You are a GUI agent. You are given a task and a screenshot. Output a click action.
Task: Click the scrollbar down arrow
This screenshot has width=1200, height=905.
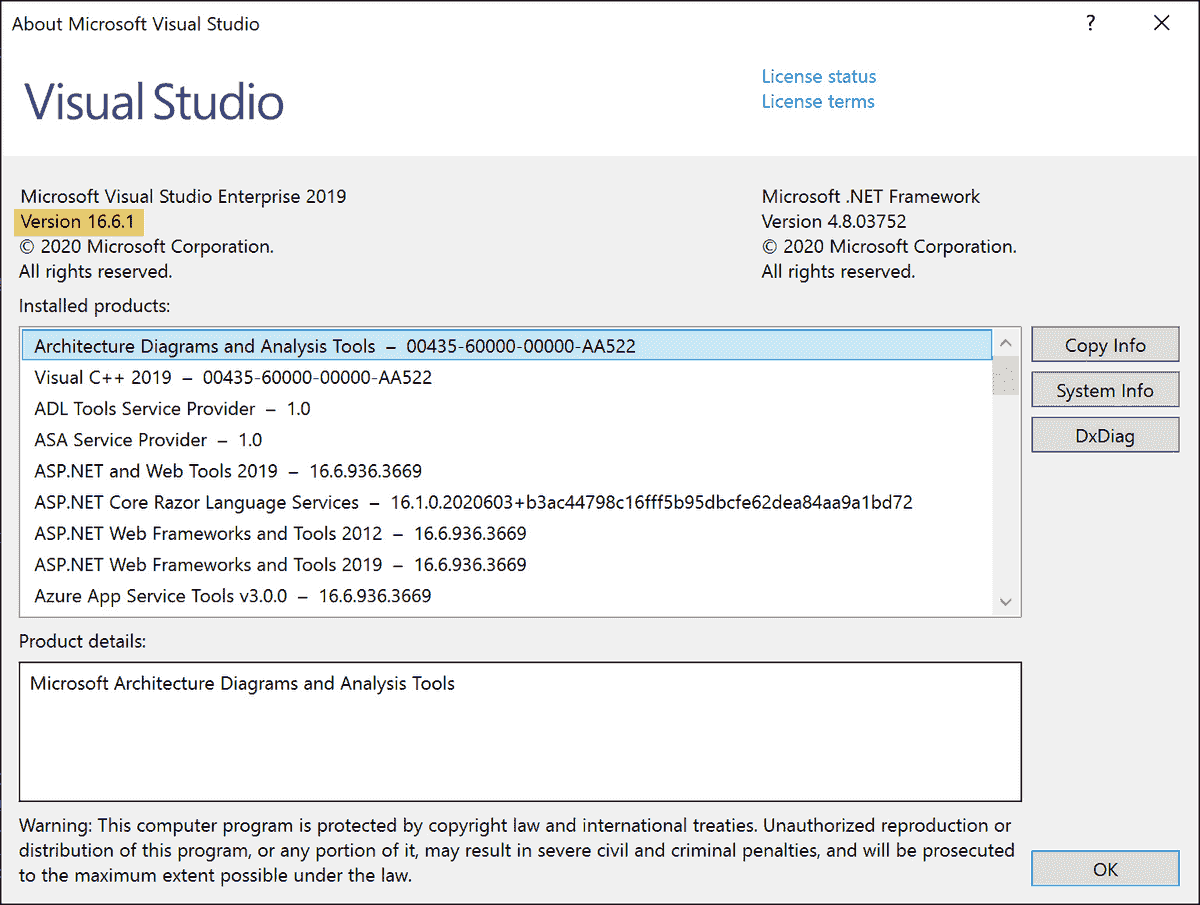[x=1005, y=602]
